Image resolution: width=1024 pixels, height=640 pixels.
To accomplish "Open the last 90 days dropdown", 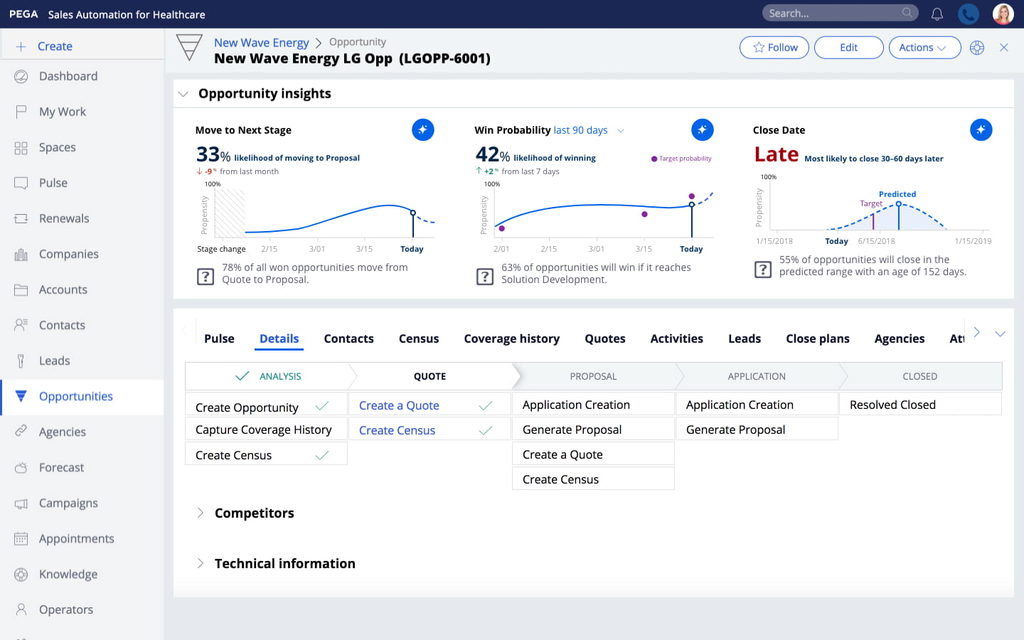I will (x=584, y=131).
